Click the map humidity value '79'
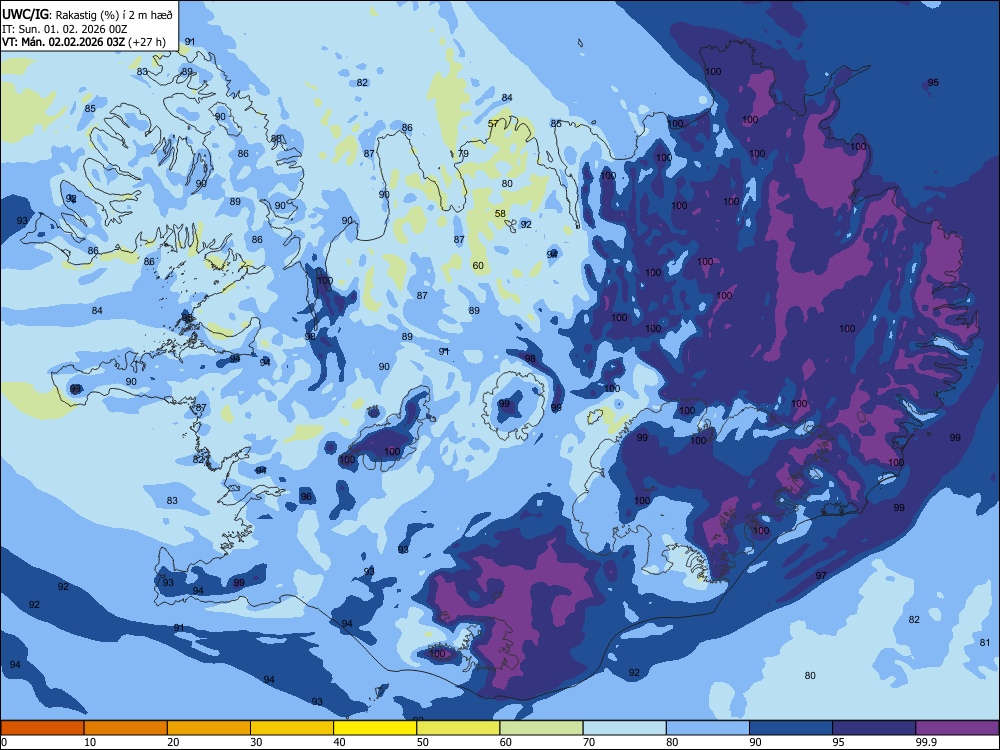Screen dimensions: 1000x750 (464, 154)
